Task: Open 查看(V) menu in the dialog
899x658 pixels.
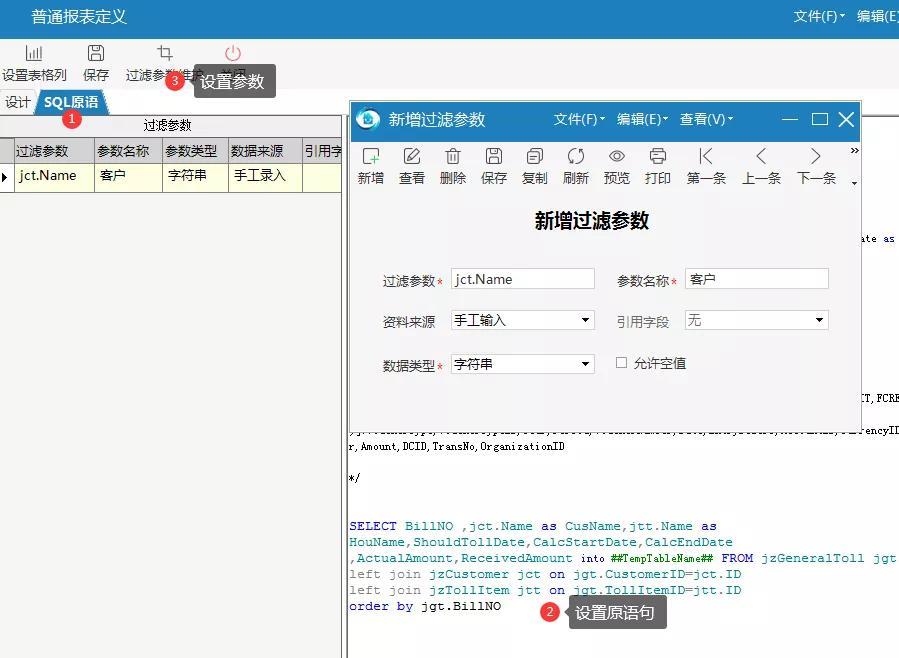Action: pyautogui.click(x=706, y=119)
